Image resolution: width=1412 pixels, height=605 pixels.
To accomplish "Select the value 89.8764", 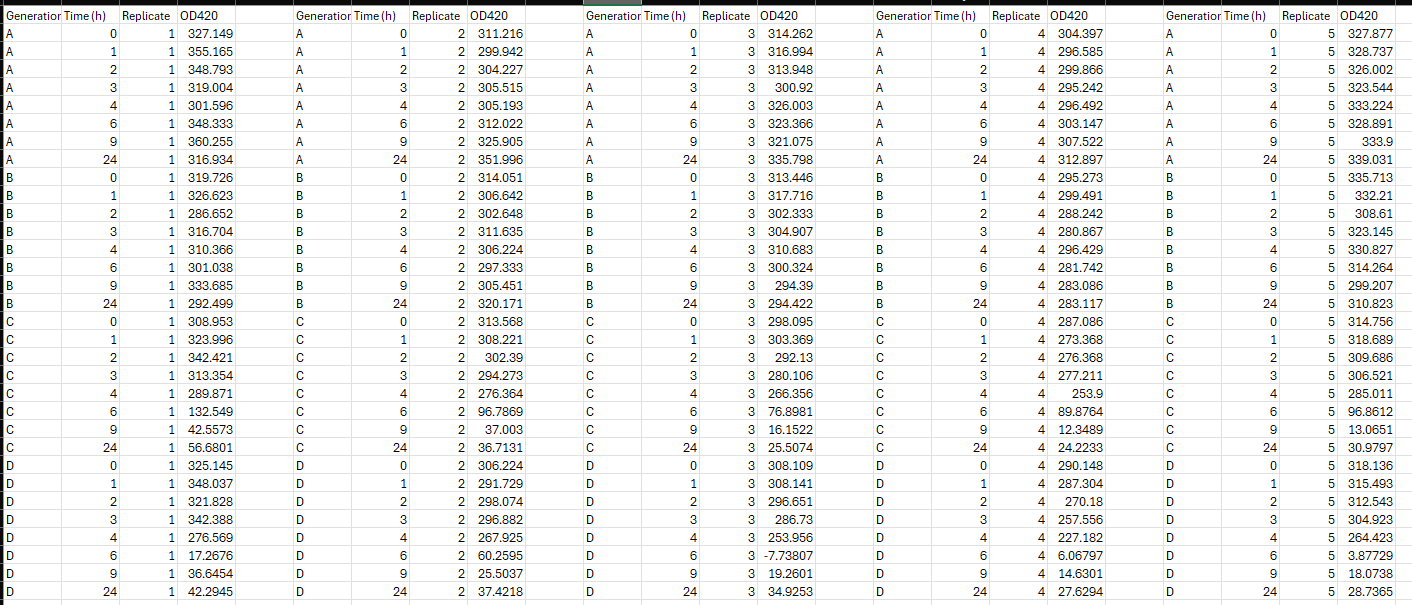I will point(1078,412).
